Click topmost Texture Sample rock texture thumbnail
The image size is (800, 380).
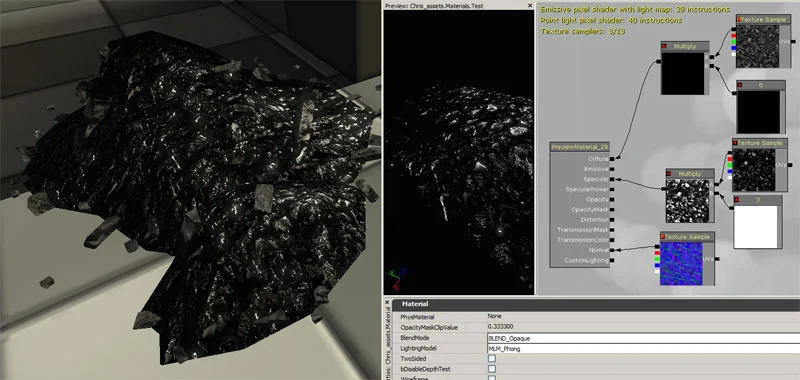pyautogui.click(x=758, y=46)
